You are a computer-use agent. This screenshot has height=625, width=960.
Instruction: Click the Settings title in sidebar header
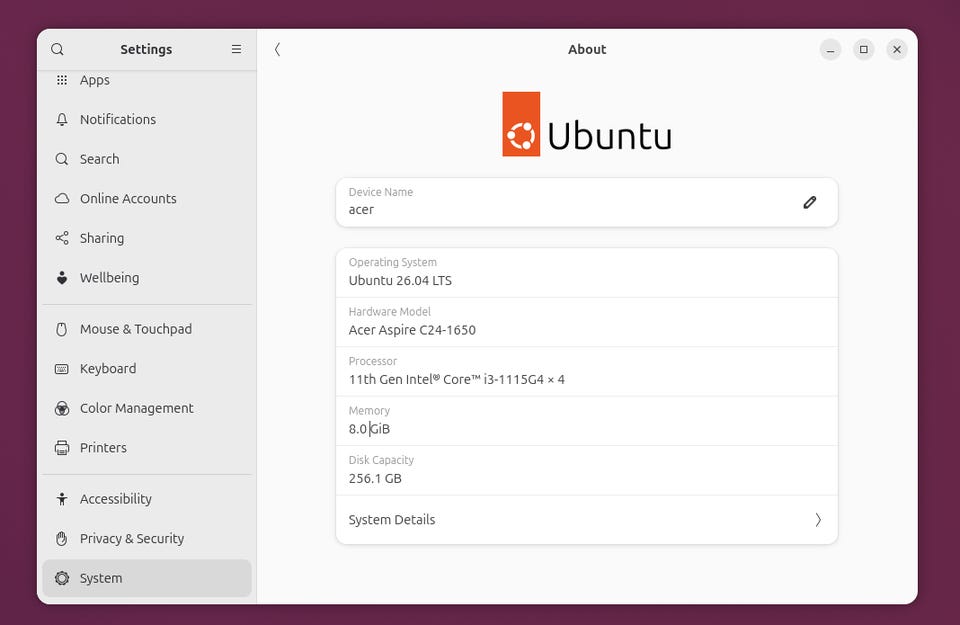[x=146, y=49]
